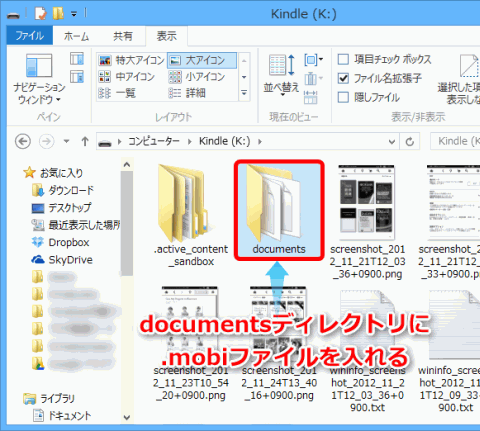Open the ファイル ribbon tab
The height and width of the screenshot is (431, 480).
(x=29, y=36)
